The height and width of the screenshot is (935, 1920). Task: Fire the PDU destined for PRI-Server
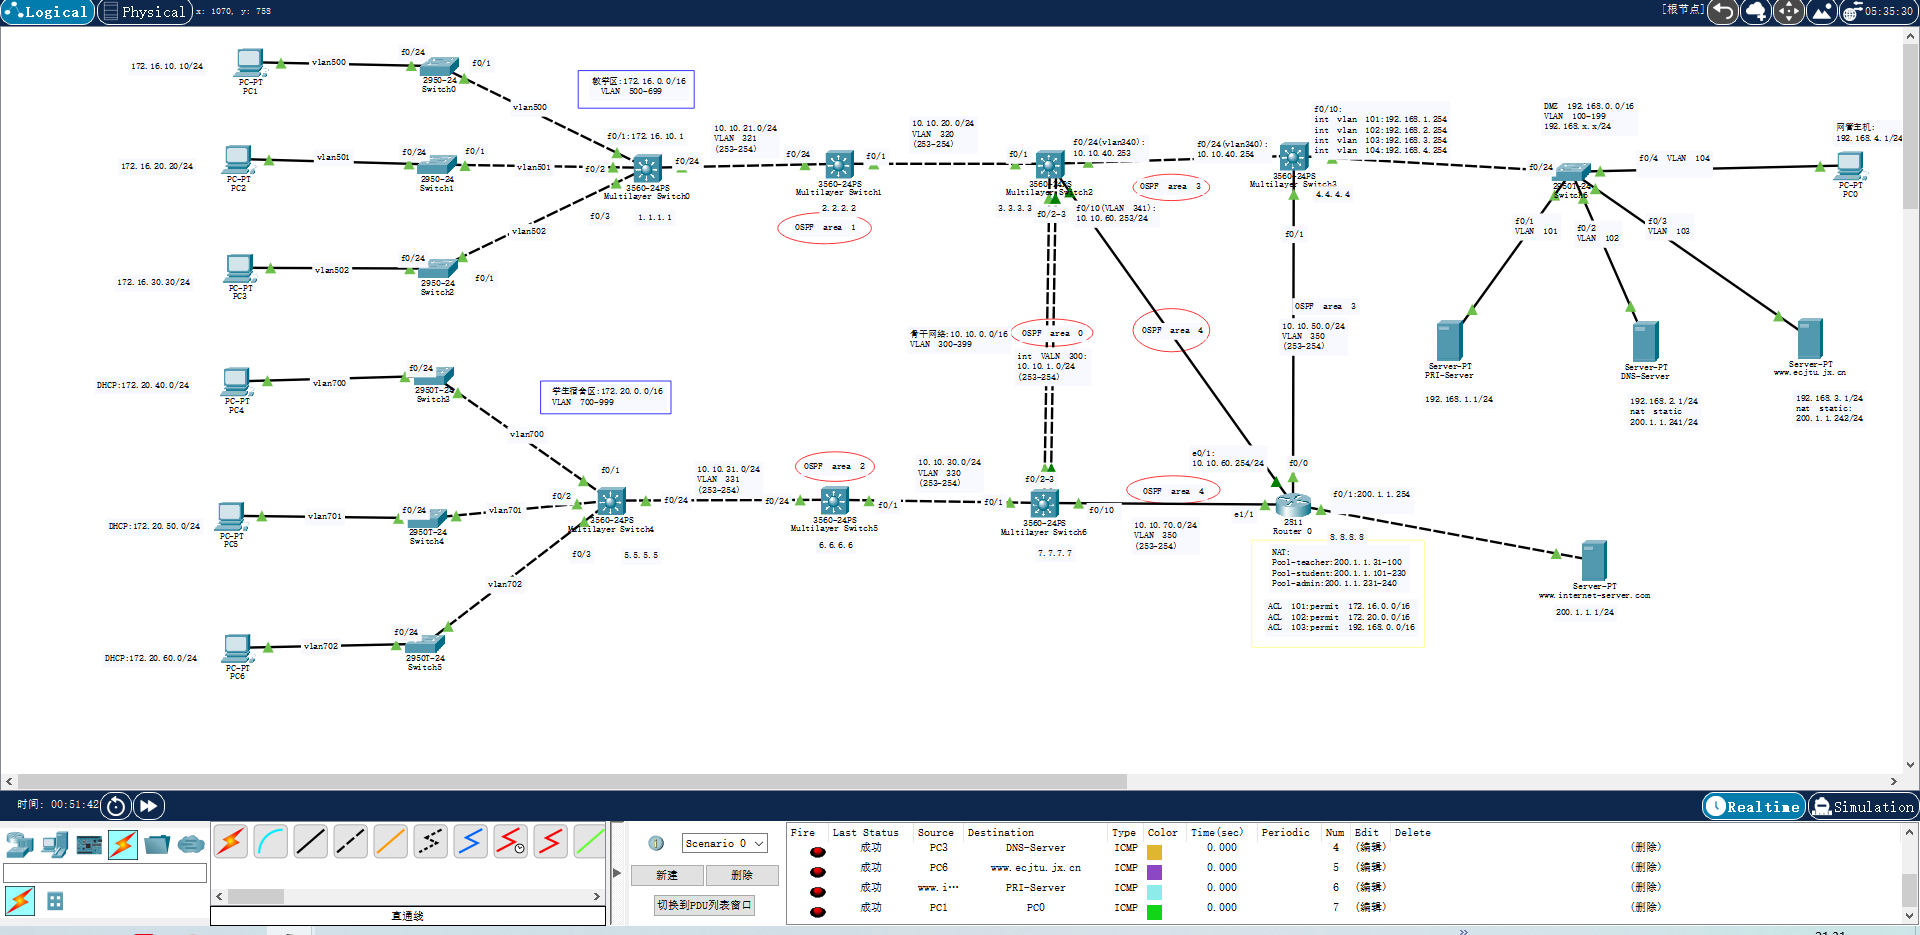818,892
